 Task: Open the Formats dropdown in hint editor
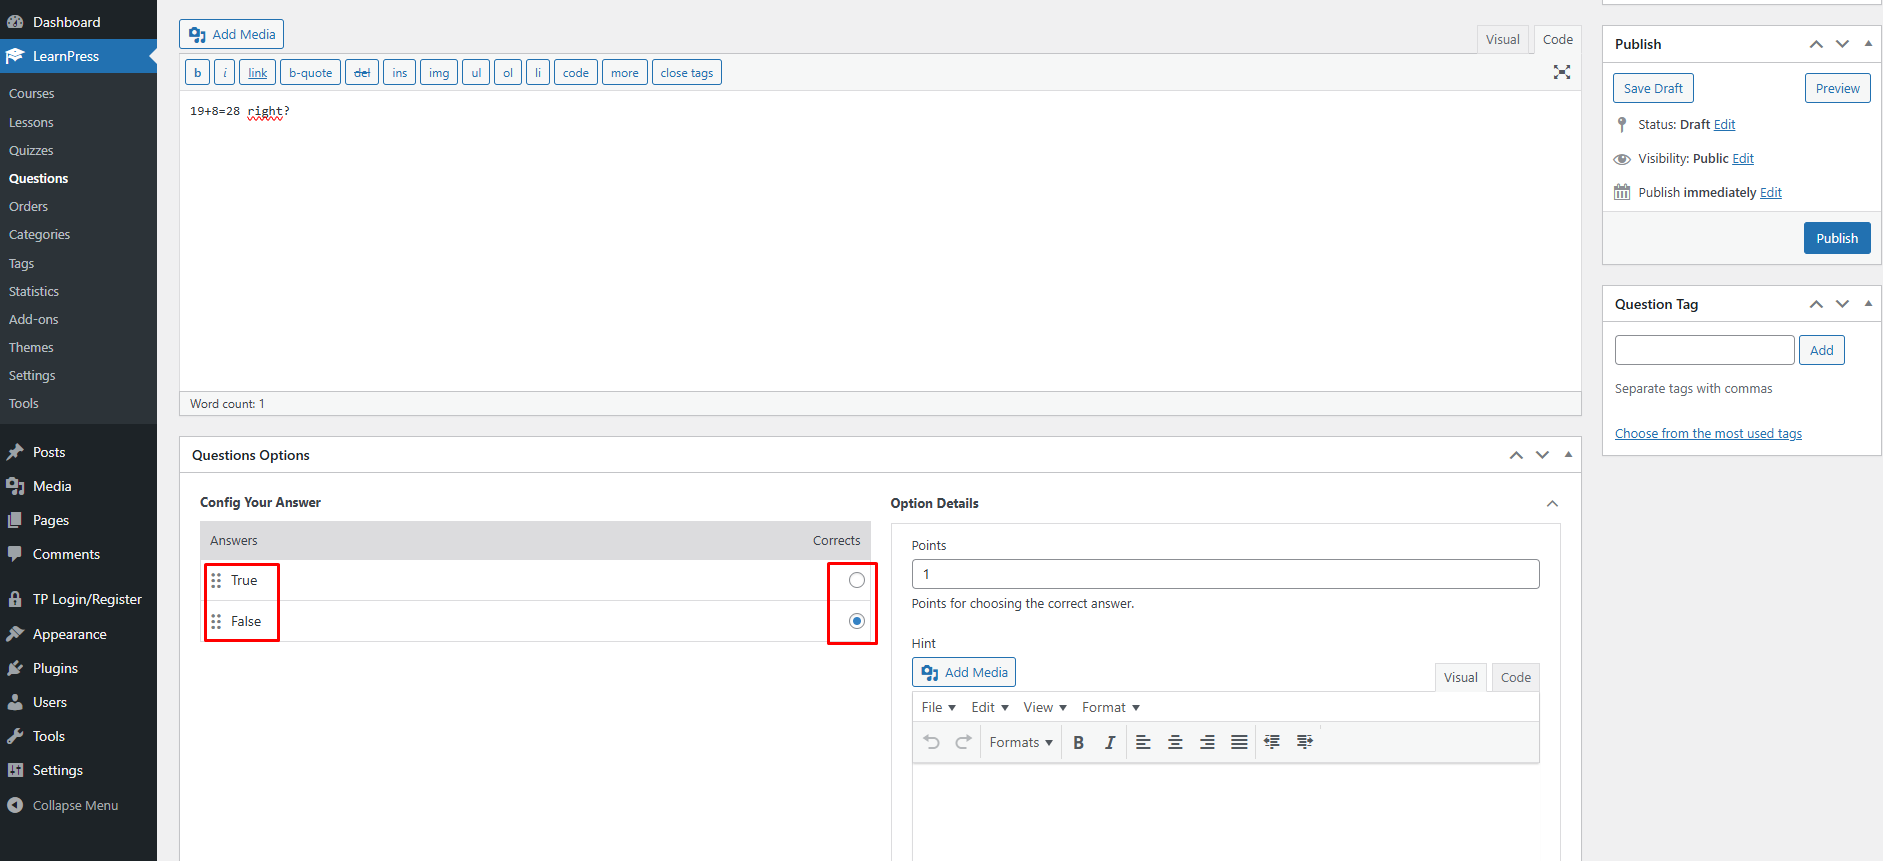pyautogui.click(x=1020, y=742)
